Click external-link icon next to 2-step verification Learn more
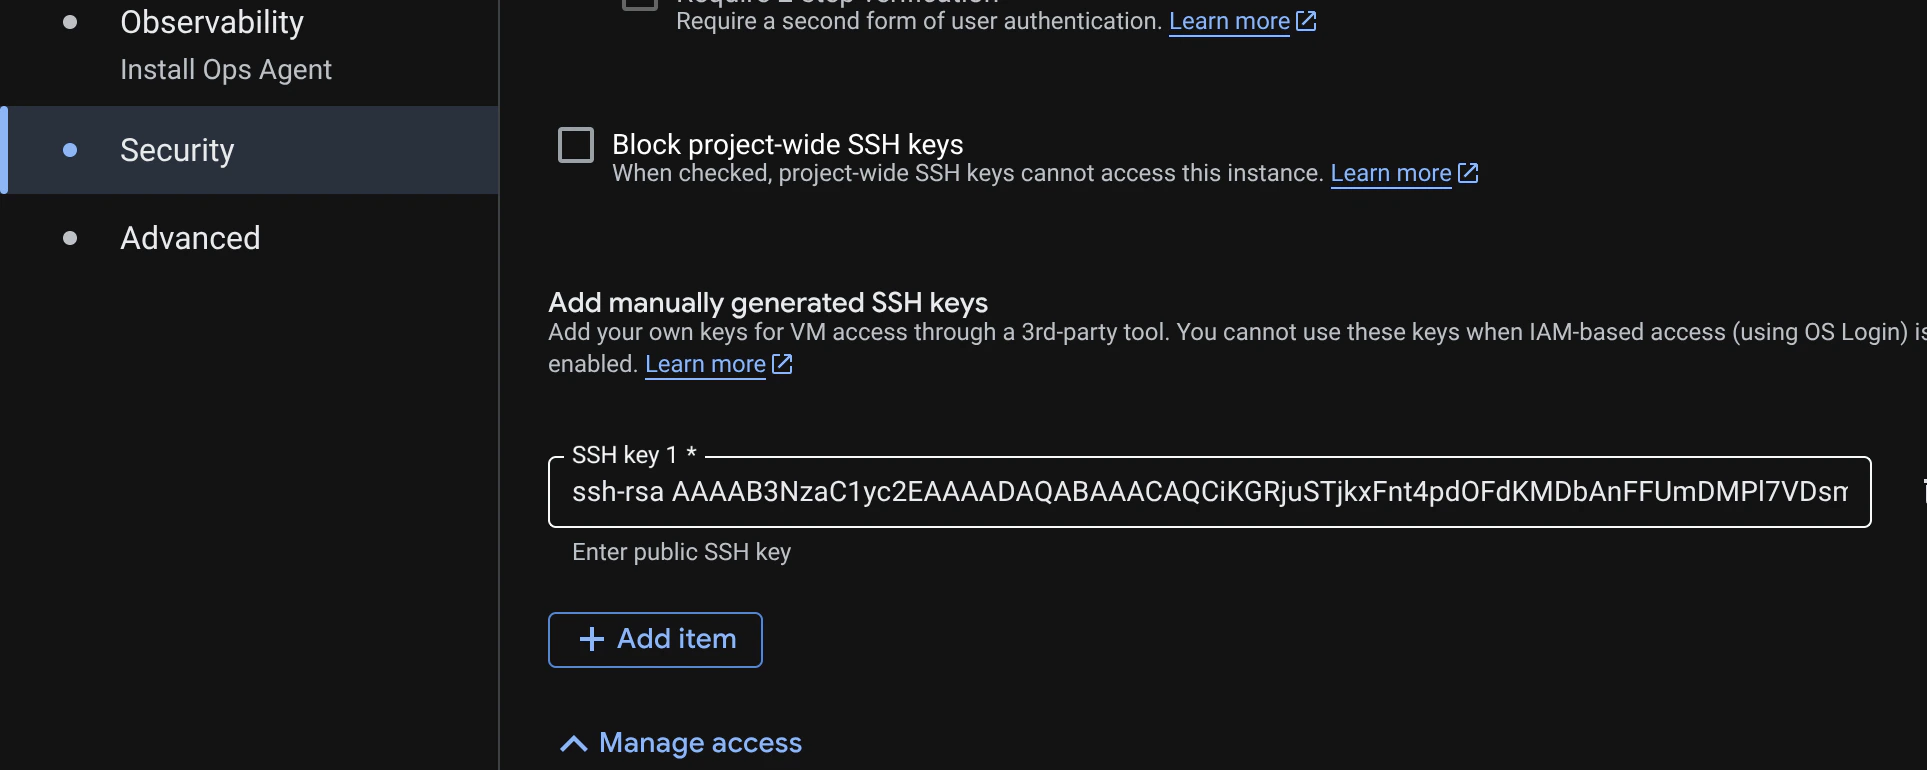 point(1305,20)
